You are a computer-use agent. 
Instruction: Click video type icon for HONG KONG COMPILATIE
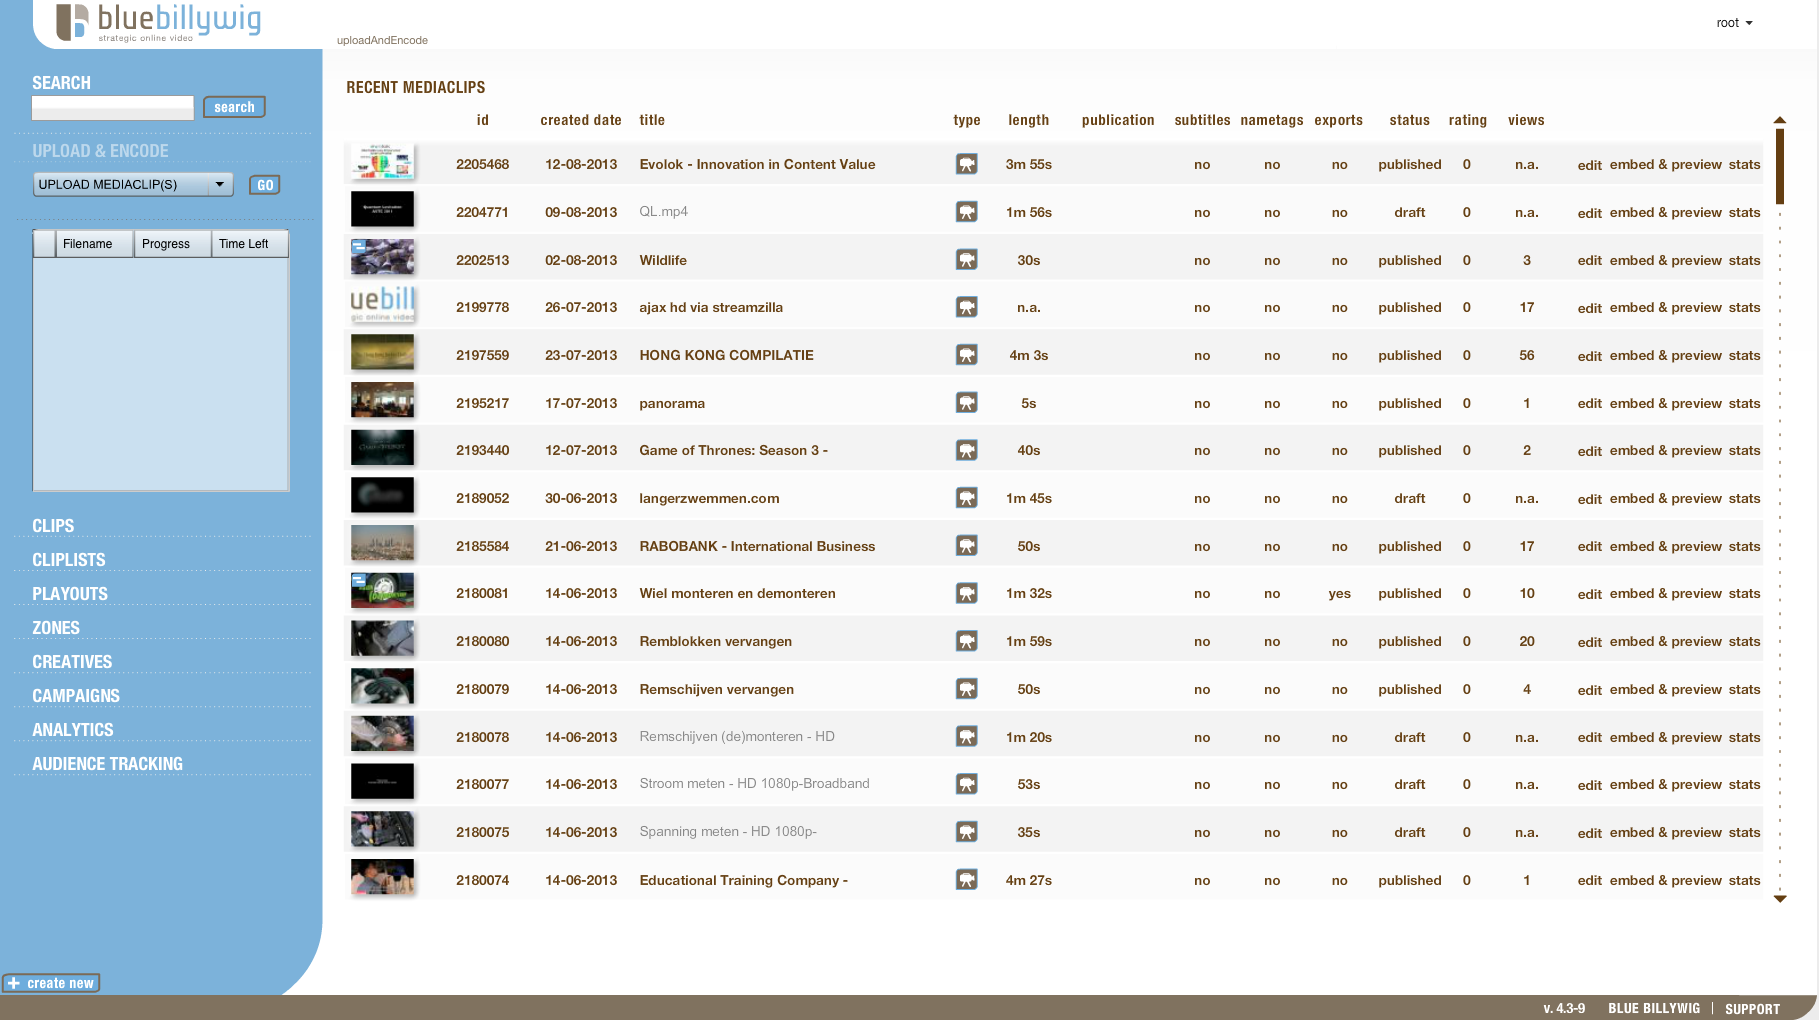tap(966, 355)
